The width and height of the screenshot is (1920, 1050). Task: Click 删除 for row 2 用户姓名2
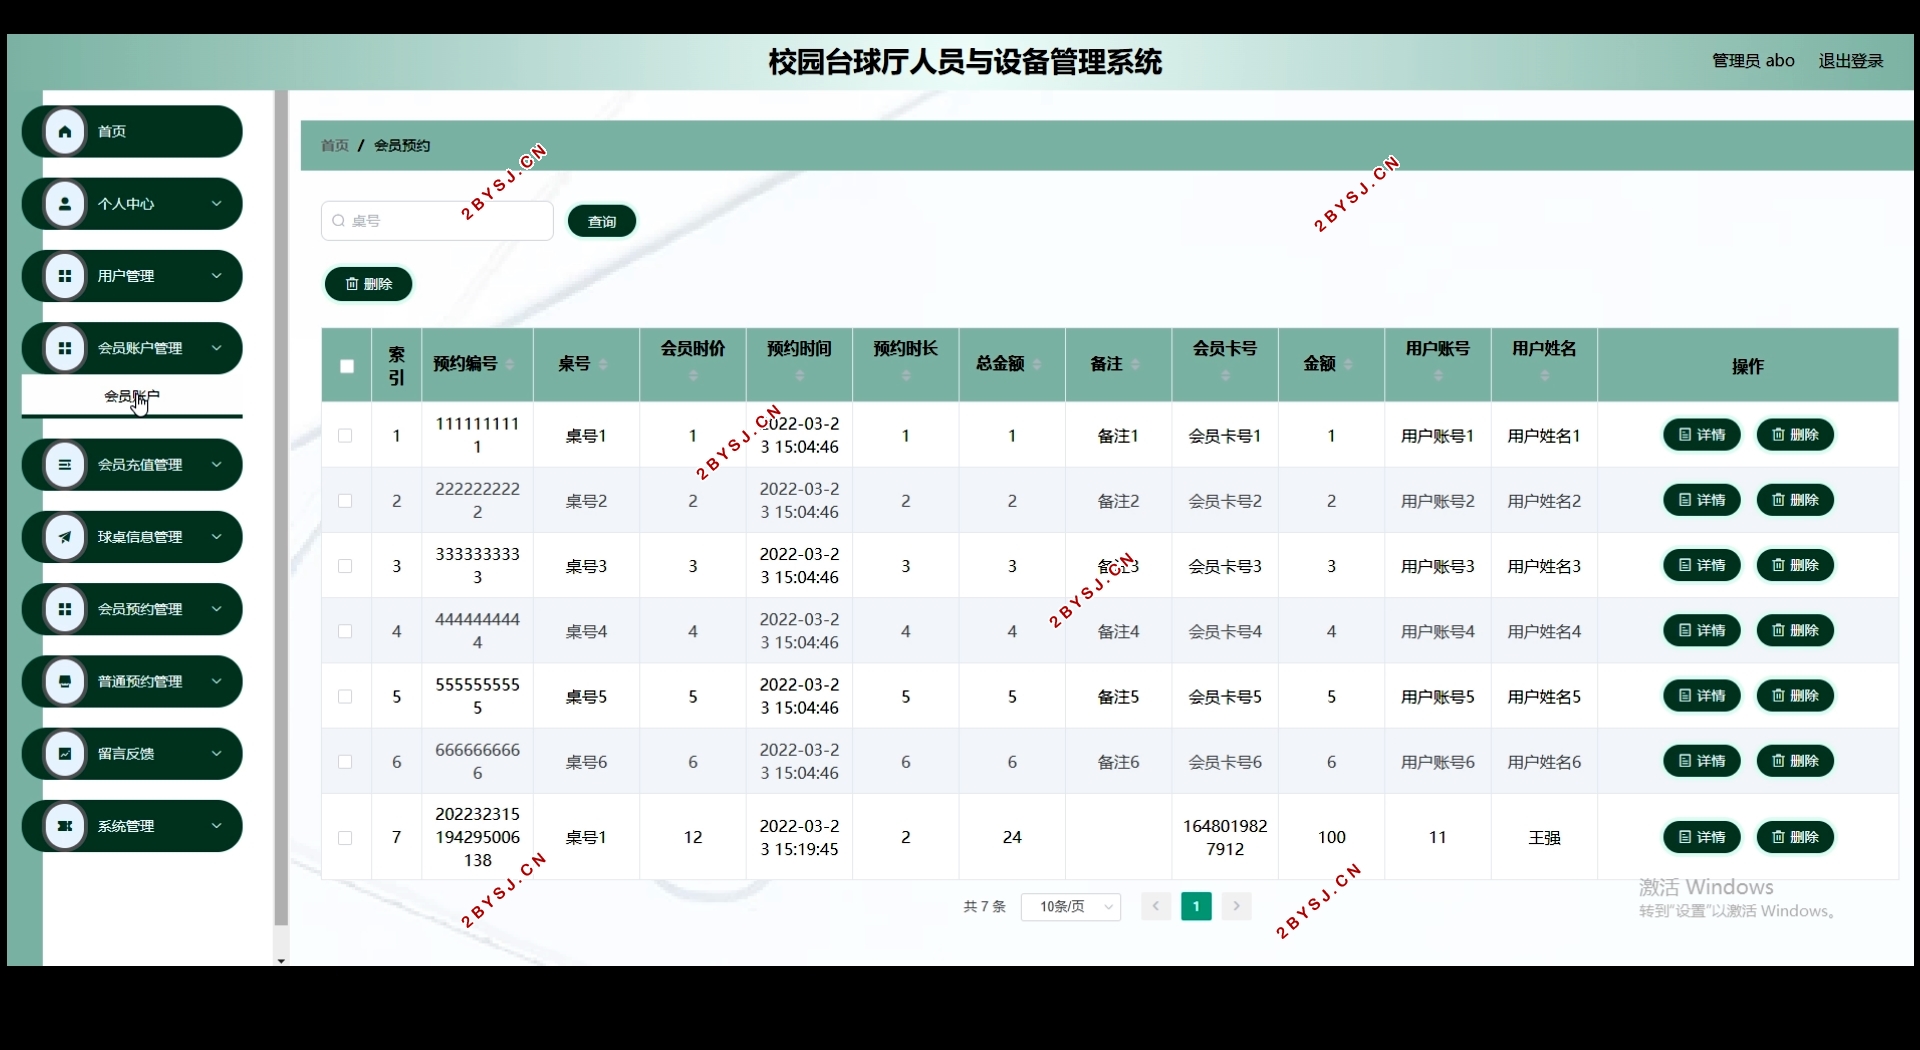tap(1795, 500)
